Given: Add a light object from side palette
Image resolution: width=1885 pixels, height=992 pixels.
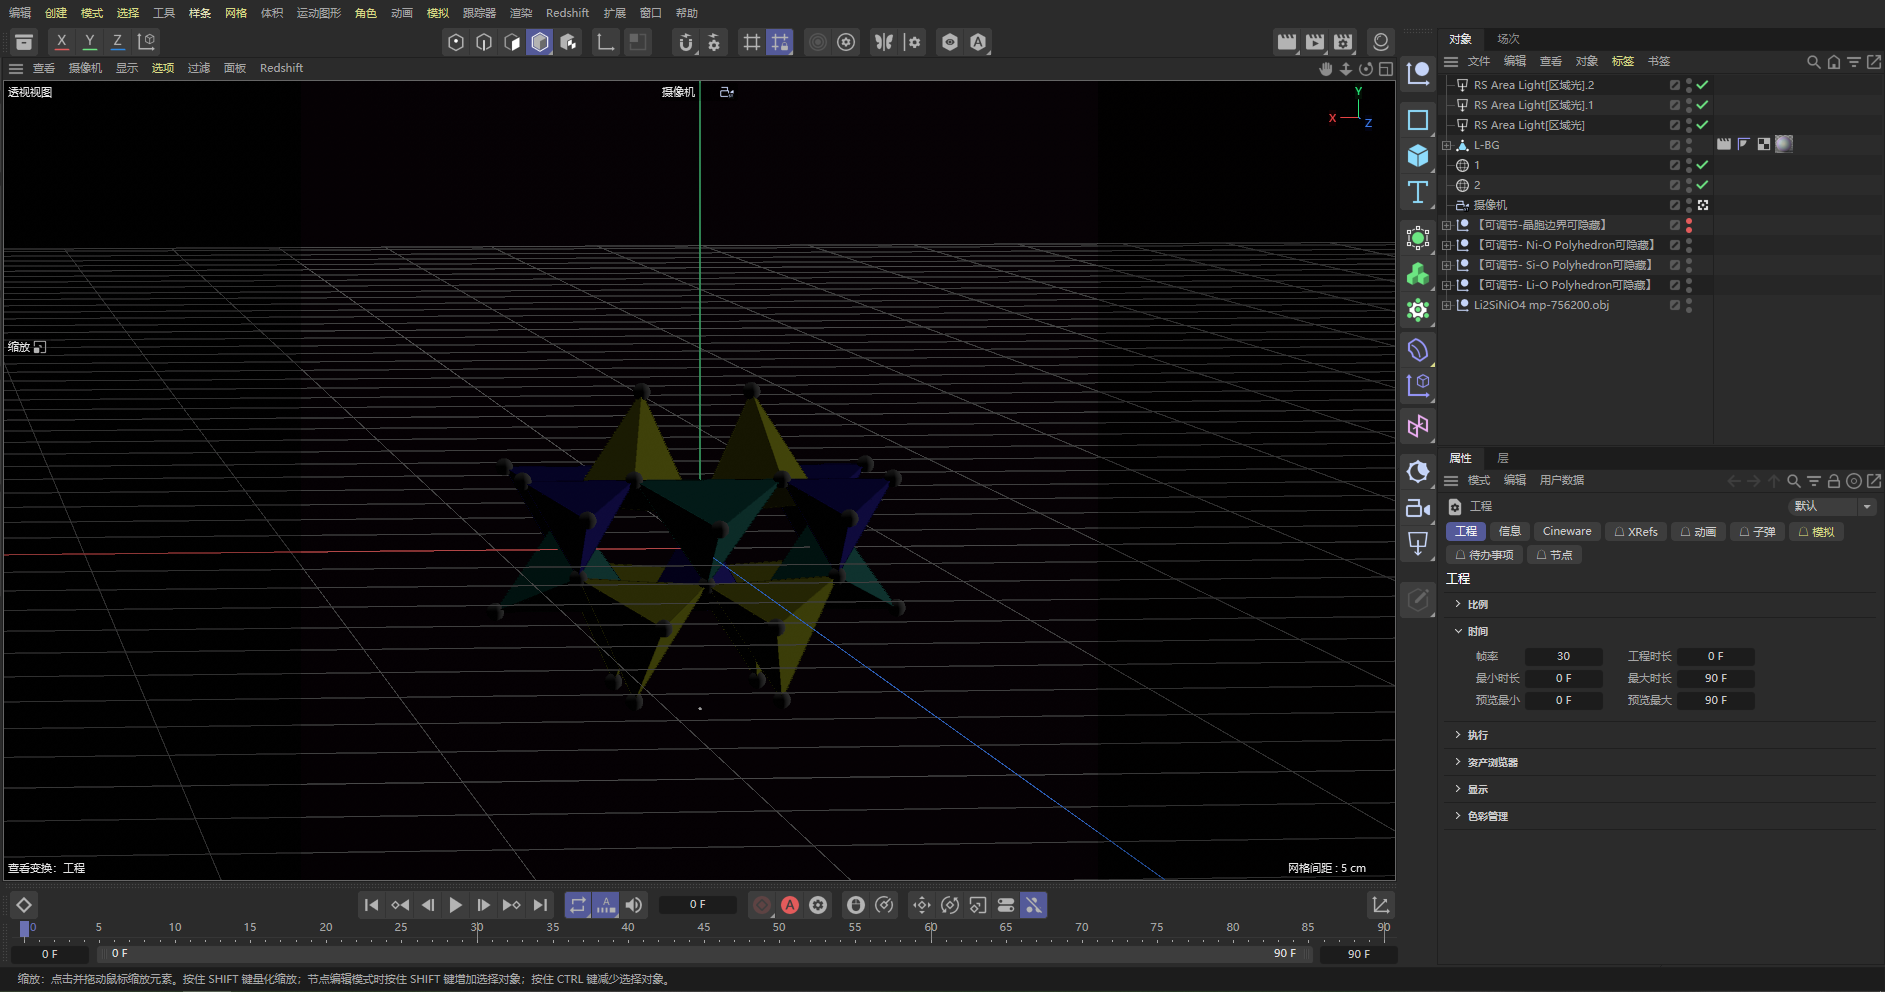Looking at the screenshot, I should (1418, 544).
